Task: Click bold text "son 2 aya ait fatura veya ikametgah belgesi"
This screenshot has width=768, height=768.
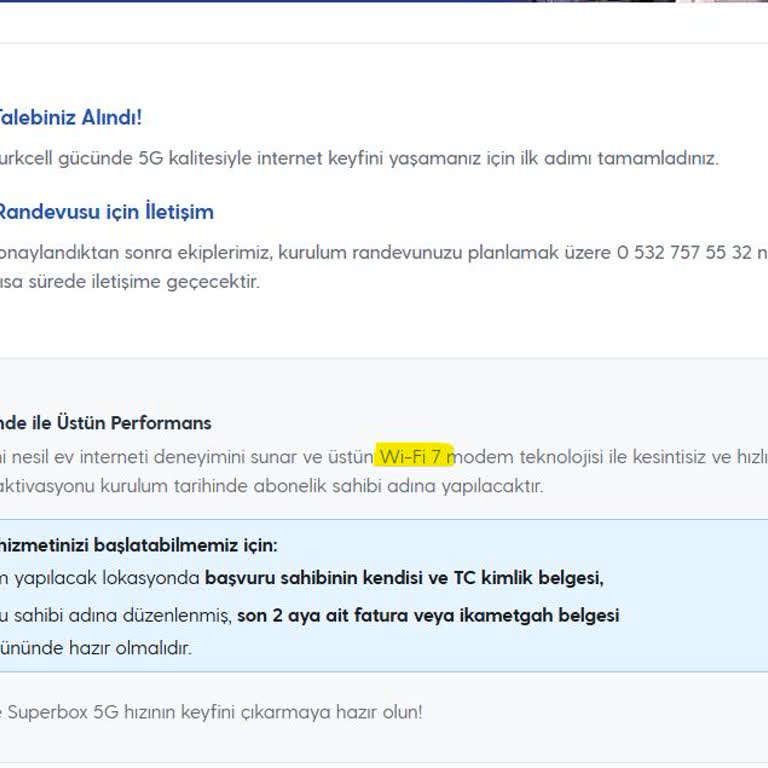Action: tap(428, 615)
